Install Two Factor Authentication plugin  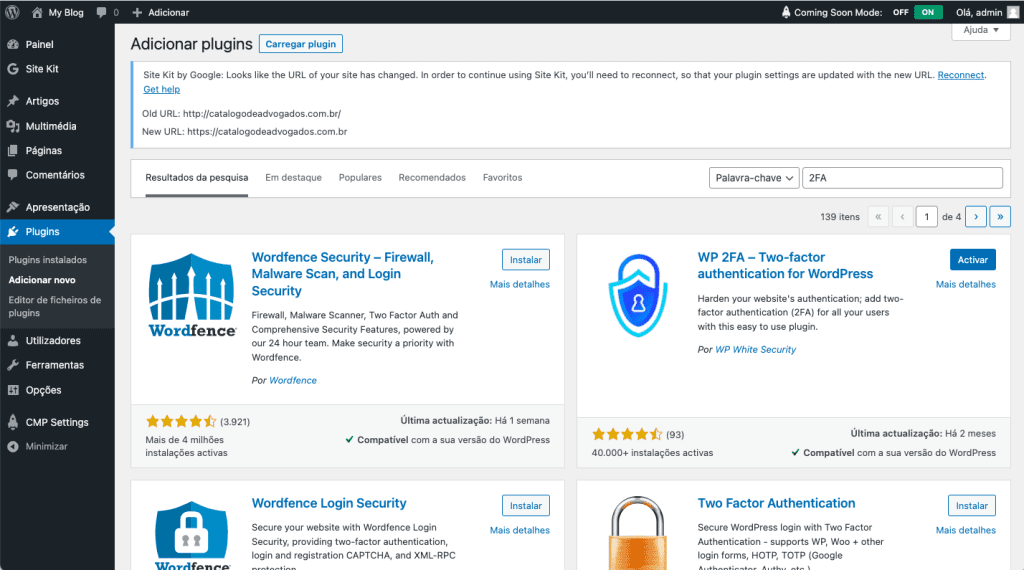(972, 505)
